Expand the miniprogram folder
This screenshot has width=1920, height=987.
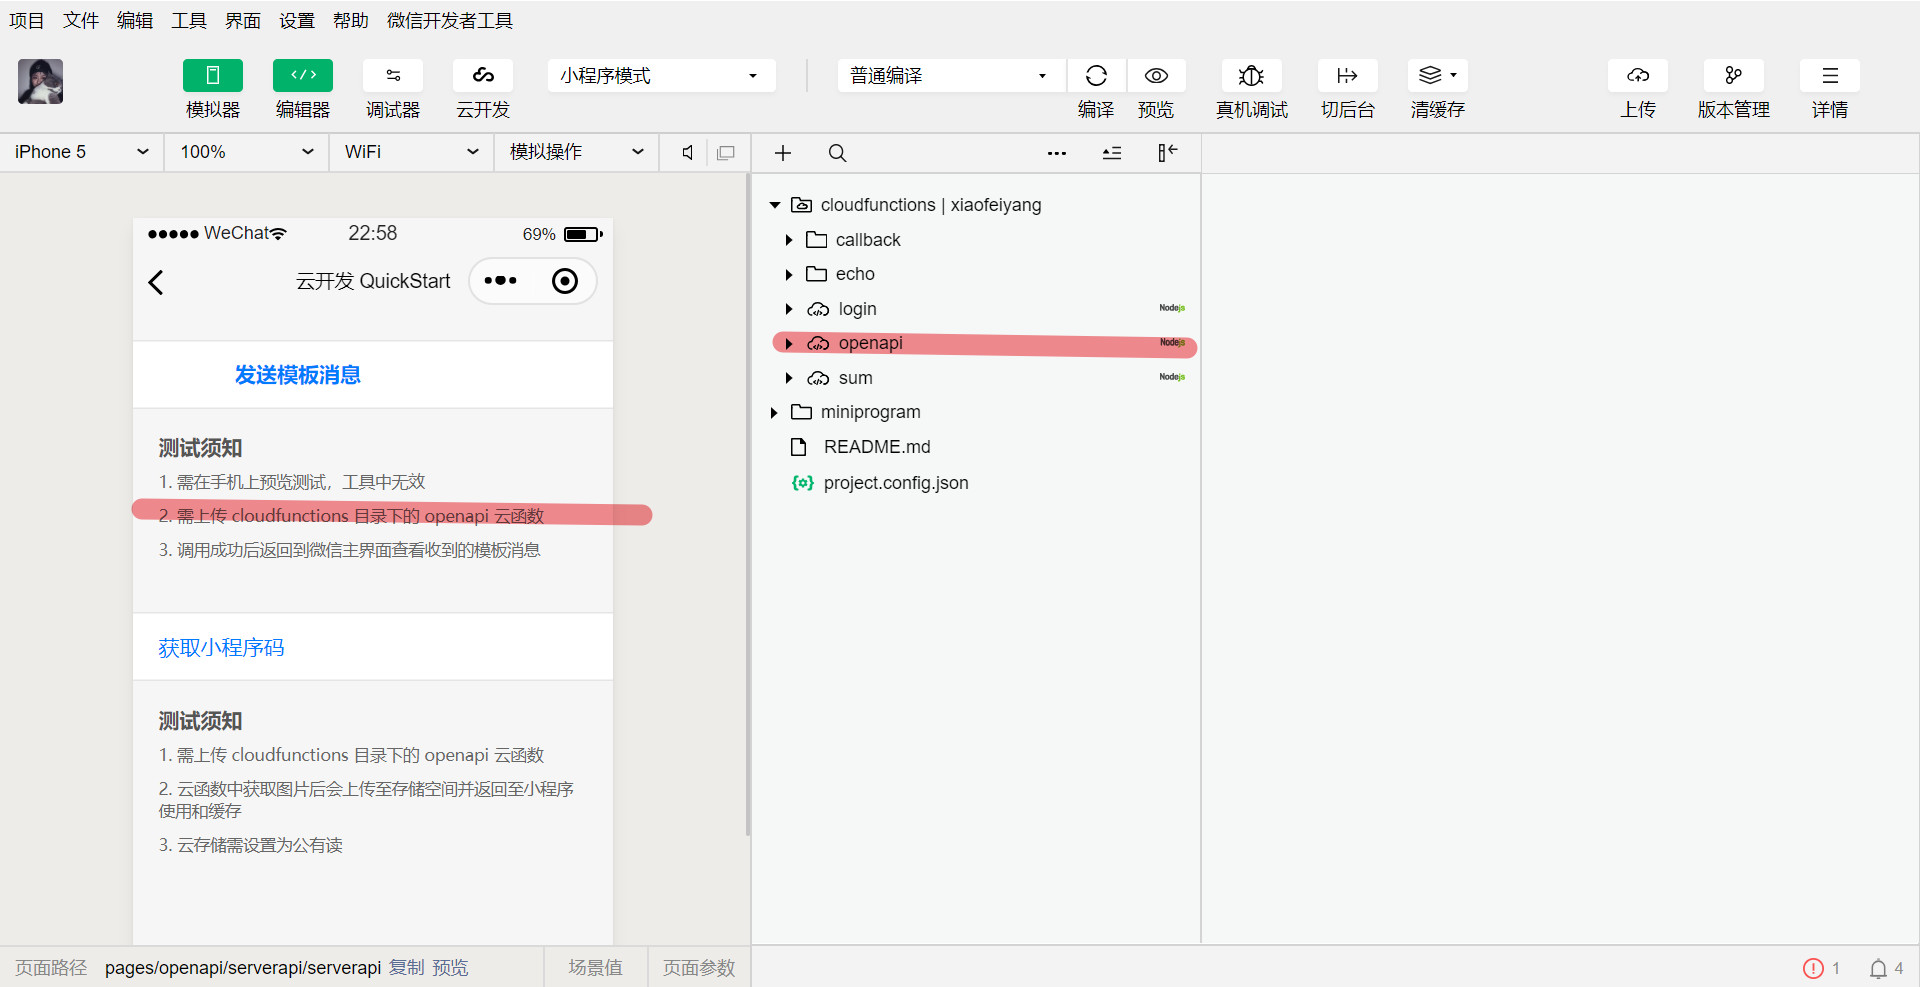(775, 412)
